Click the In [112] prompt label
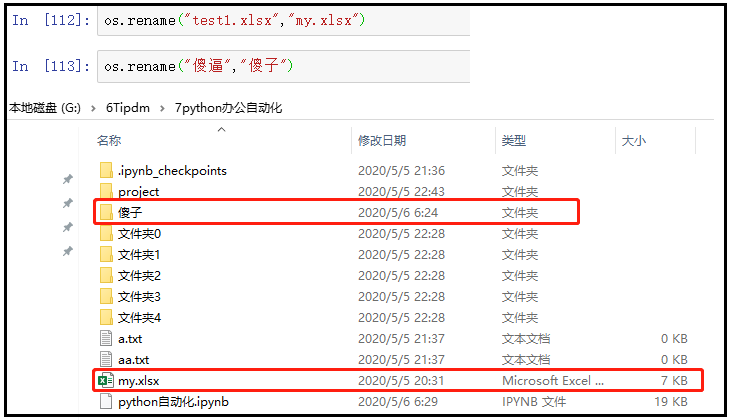The image size is (730, 420). (51, 20)
